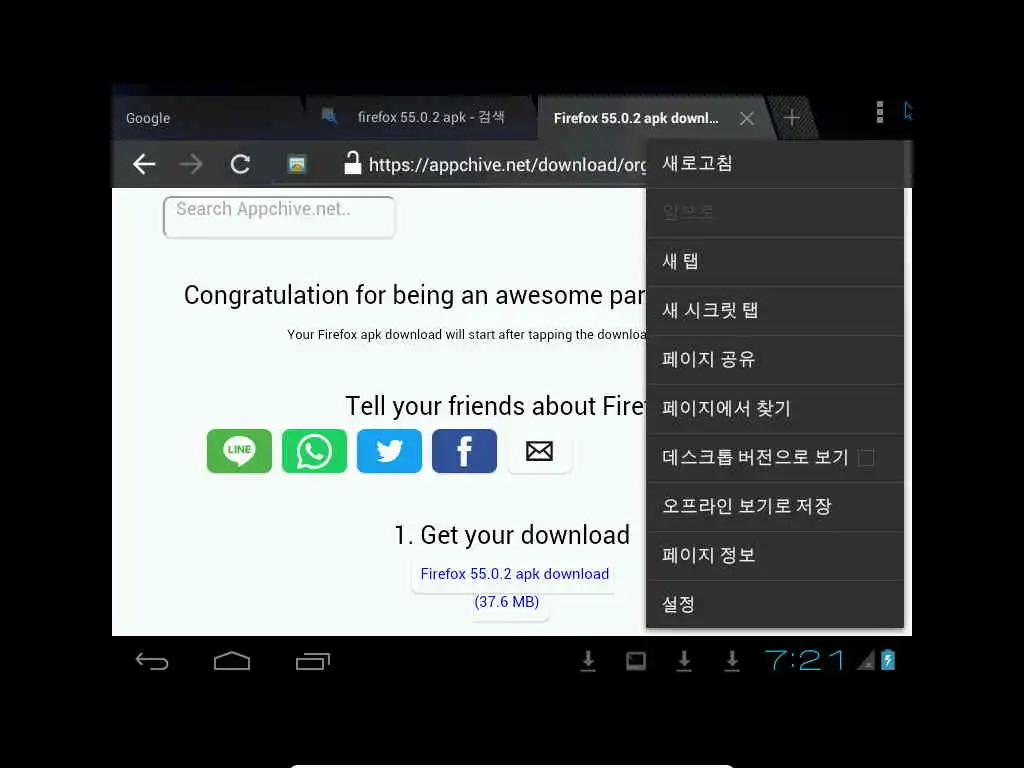Open screenshot notification icon in status bar
The height and width of the screenshot is (768, 1024).
635,662
